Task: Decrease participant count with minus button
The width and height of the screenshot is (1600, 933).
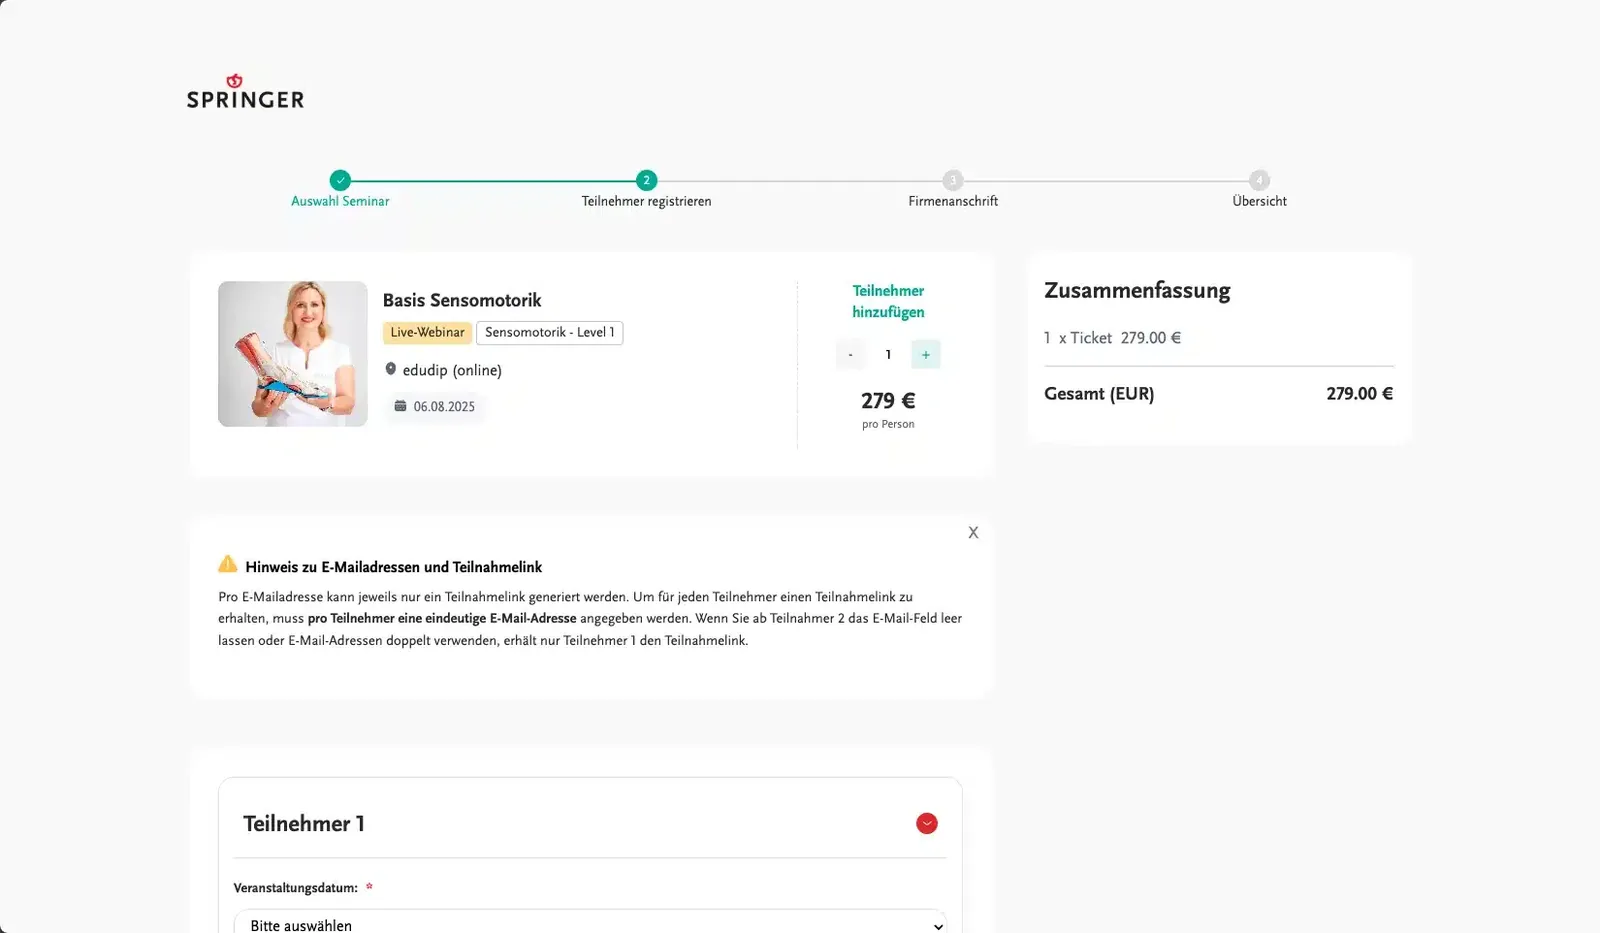Action: [x=850, y=354]
